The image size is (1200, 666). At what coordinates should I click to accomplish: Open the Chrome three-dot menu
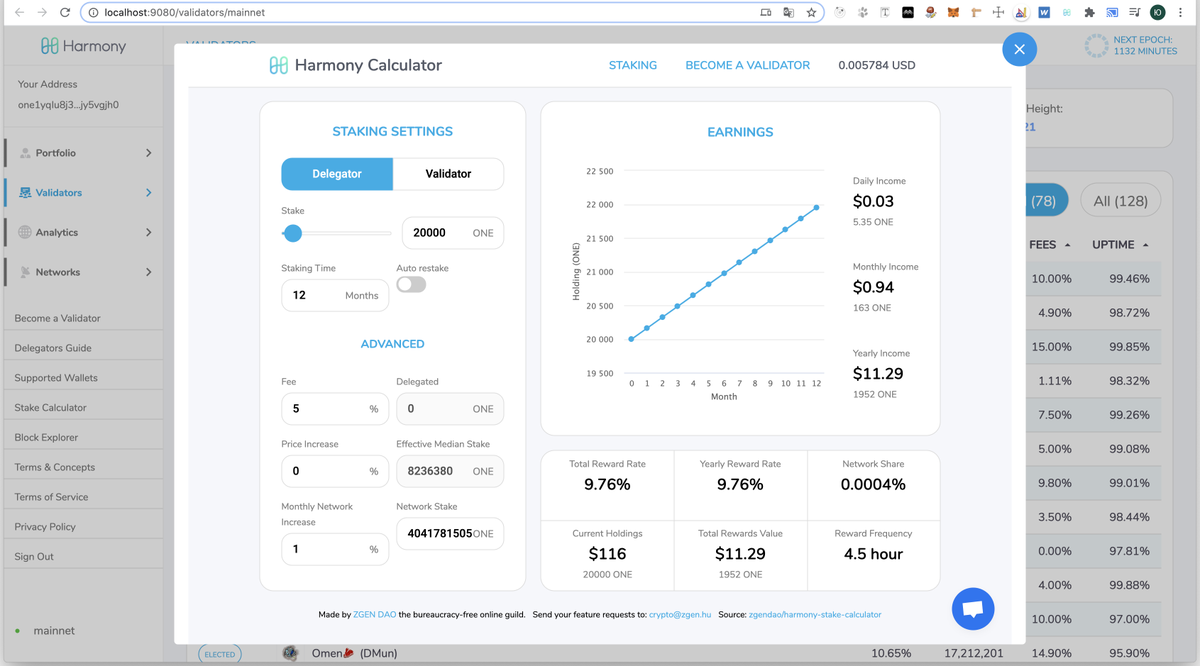[x=1181, y=13]
